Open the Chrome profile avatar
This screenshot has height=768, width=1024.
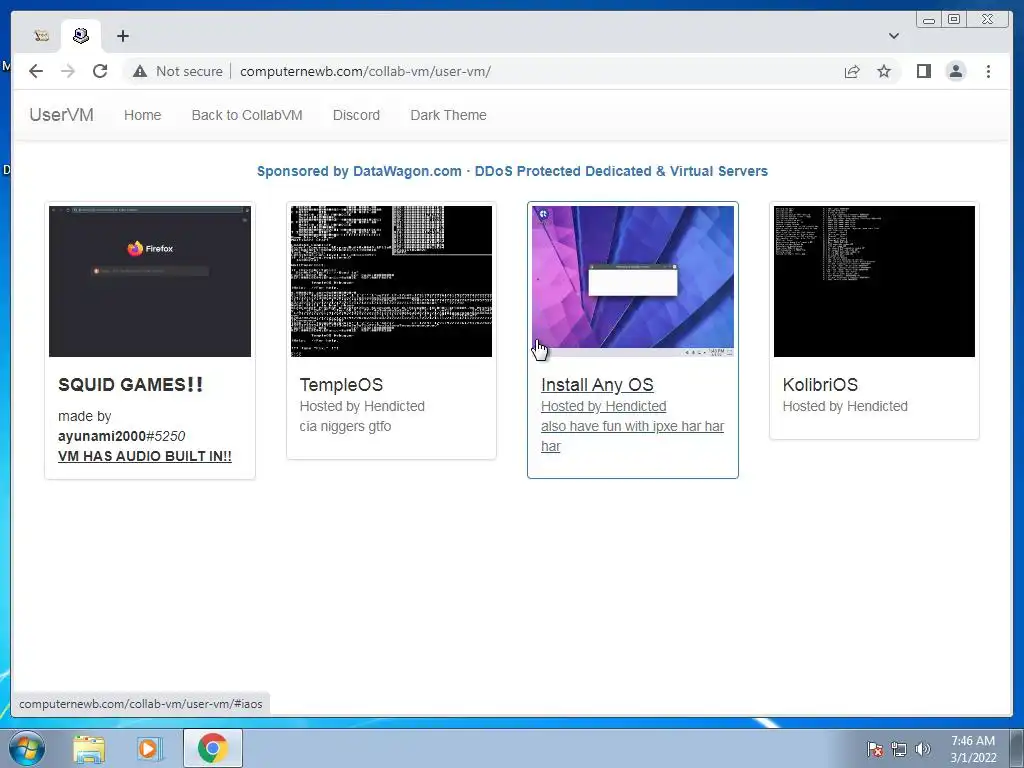[956, 71]
